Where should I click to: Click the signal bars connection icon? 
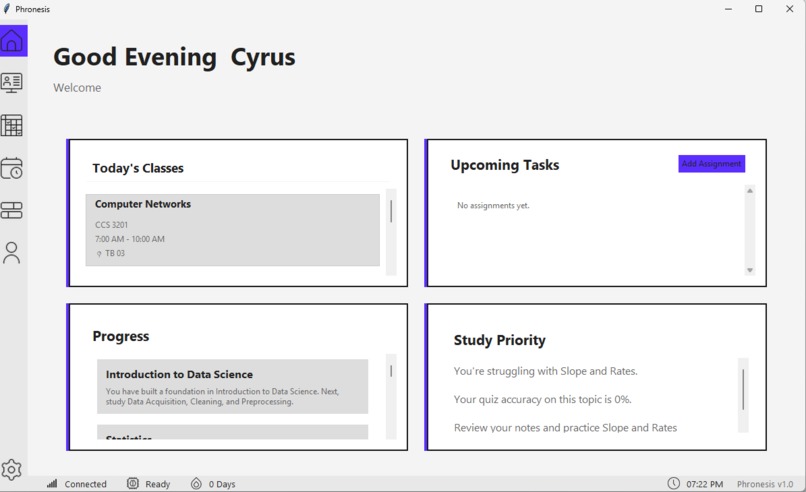pyautogui.click(x=52, y=483)
